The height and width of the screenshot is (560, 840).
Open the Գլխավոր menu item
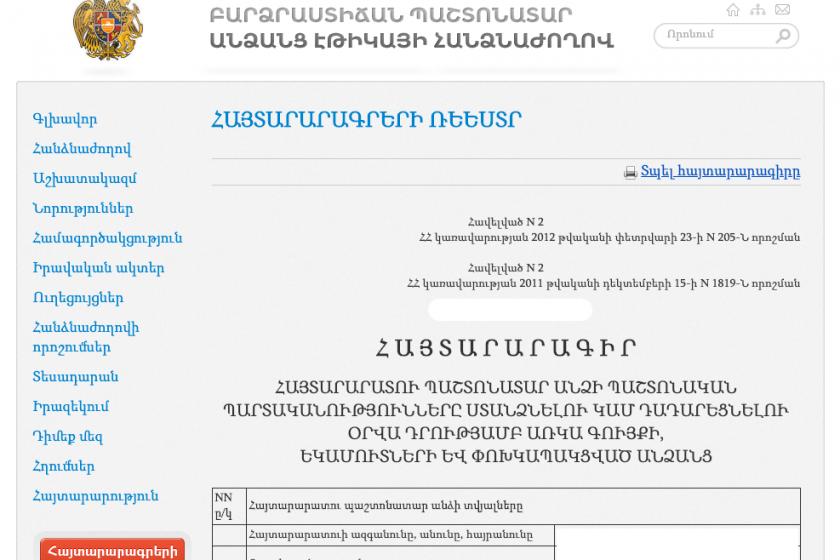point(65,120)
